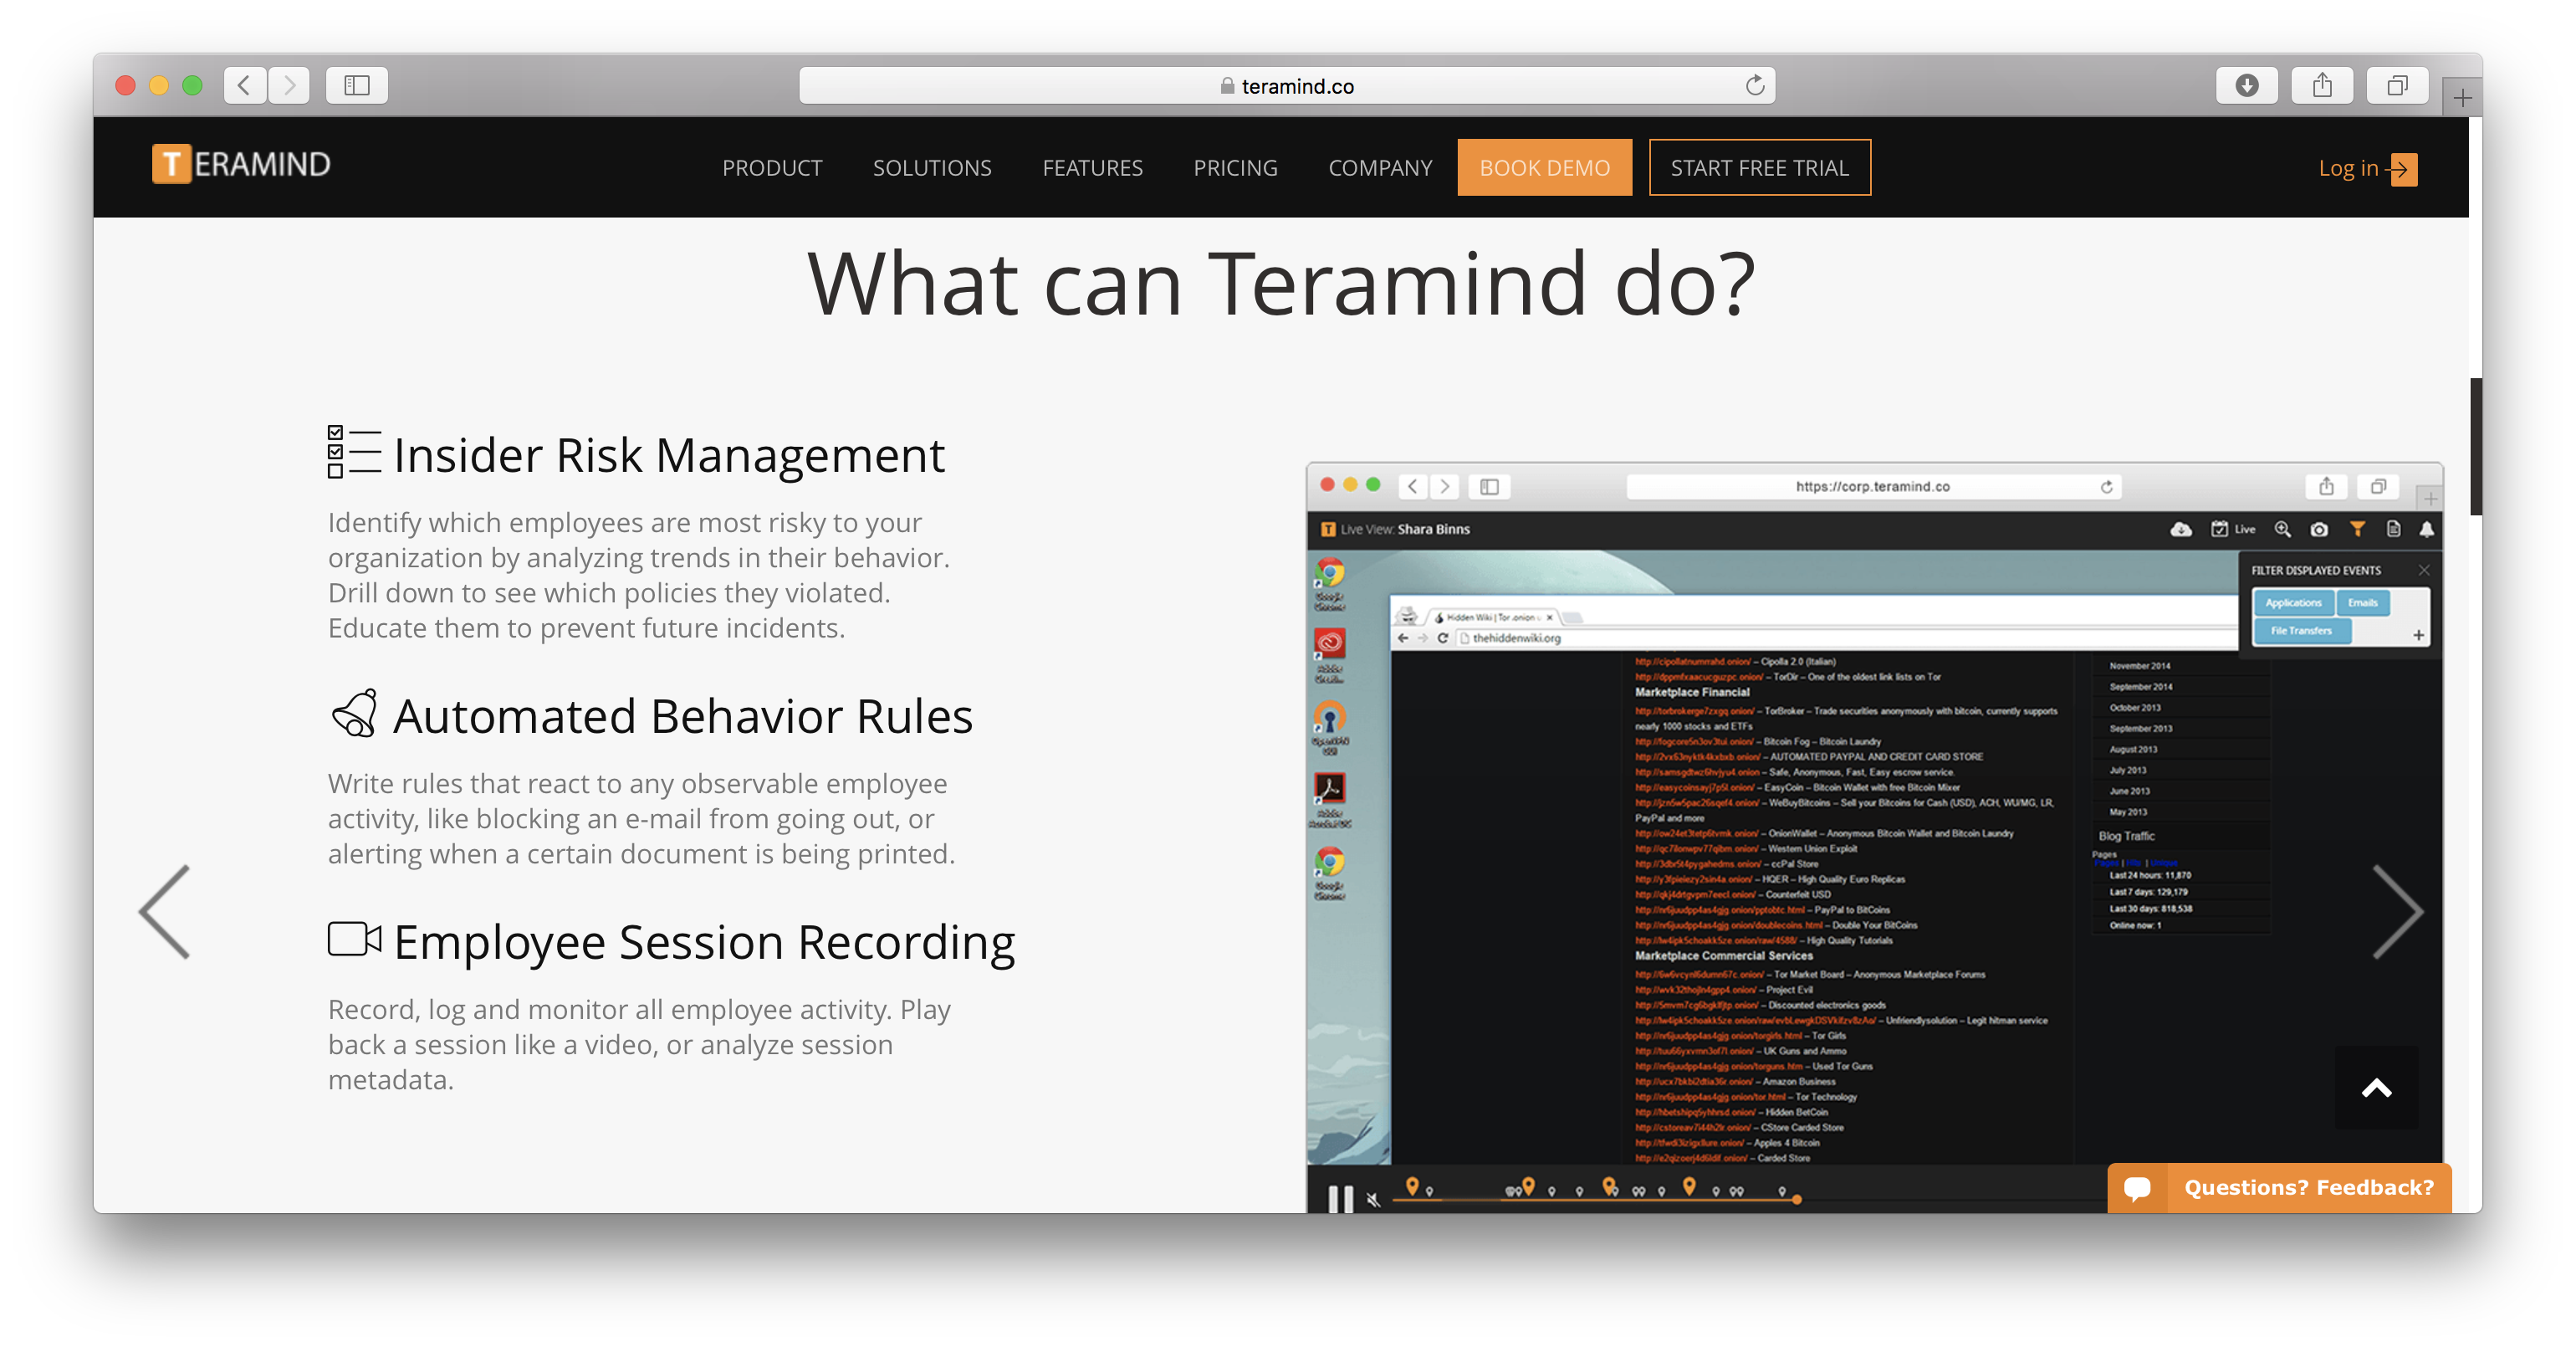
Task: Pause the session playback
Action: point(1340,1198)
